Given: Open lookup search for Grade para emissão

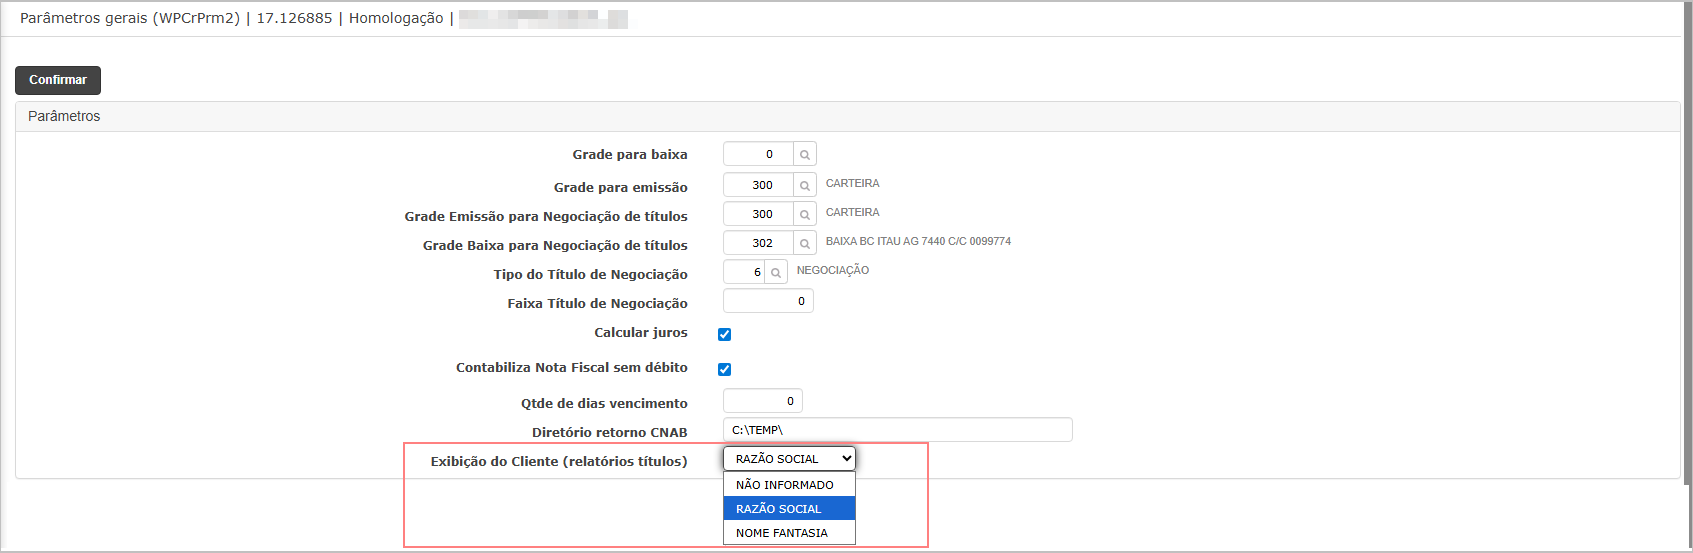Looking at the screenshot, I should 805,186.
